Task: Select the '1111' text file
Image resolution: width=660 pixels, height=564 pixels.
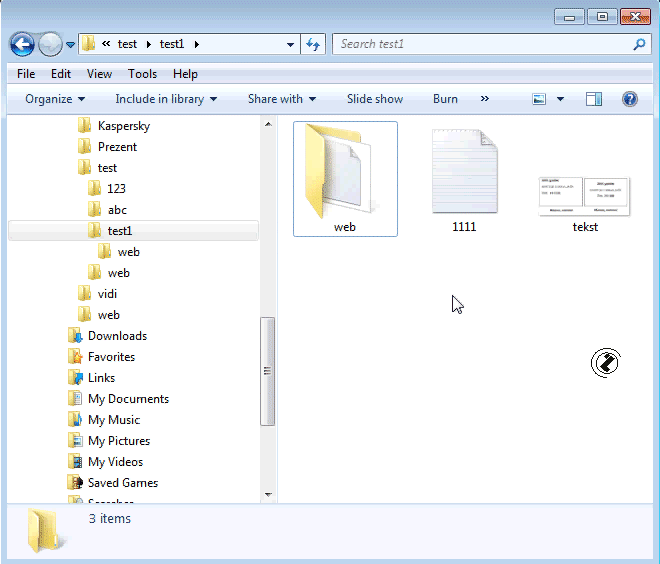Action: tap(464, 181)
